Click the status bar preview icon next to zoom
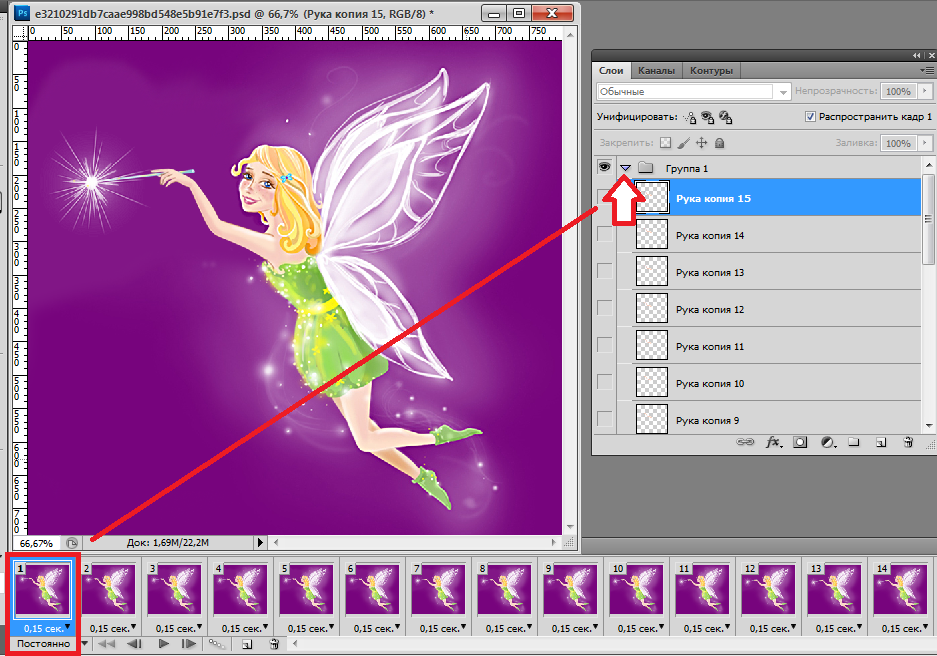 [72, 543]
